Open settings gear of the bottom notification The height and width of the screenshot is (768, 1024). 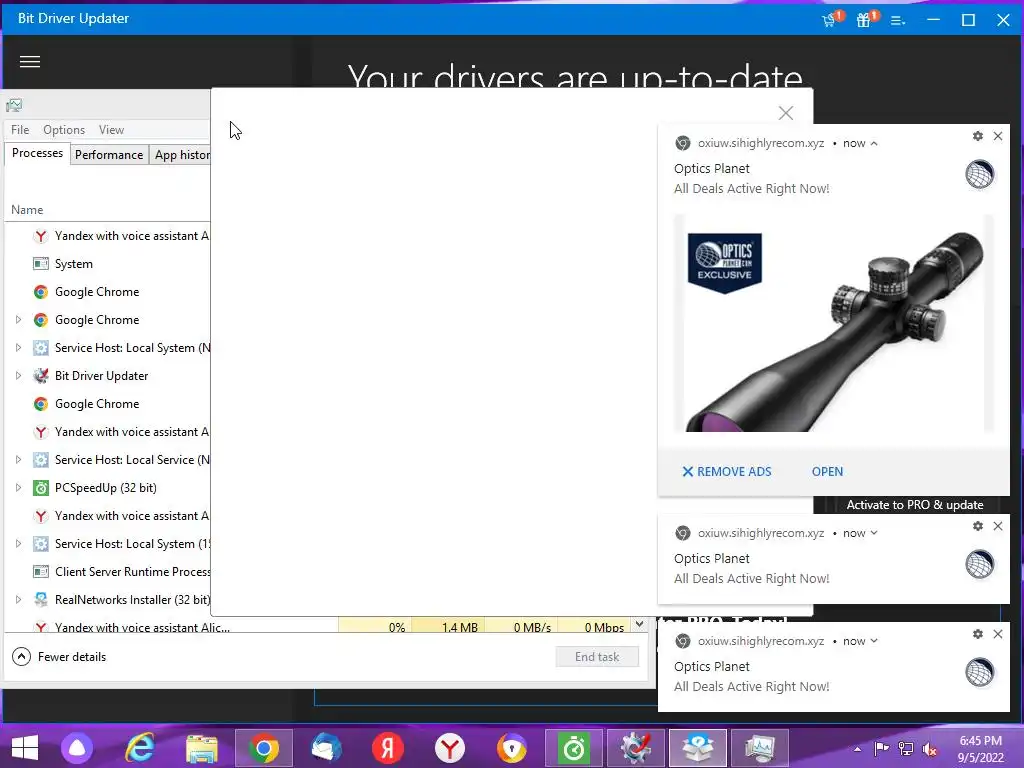pyautogui.click(x=978, y=633)
